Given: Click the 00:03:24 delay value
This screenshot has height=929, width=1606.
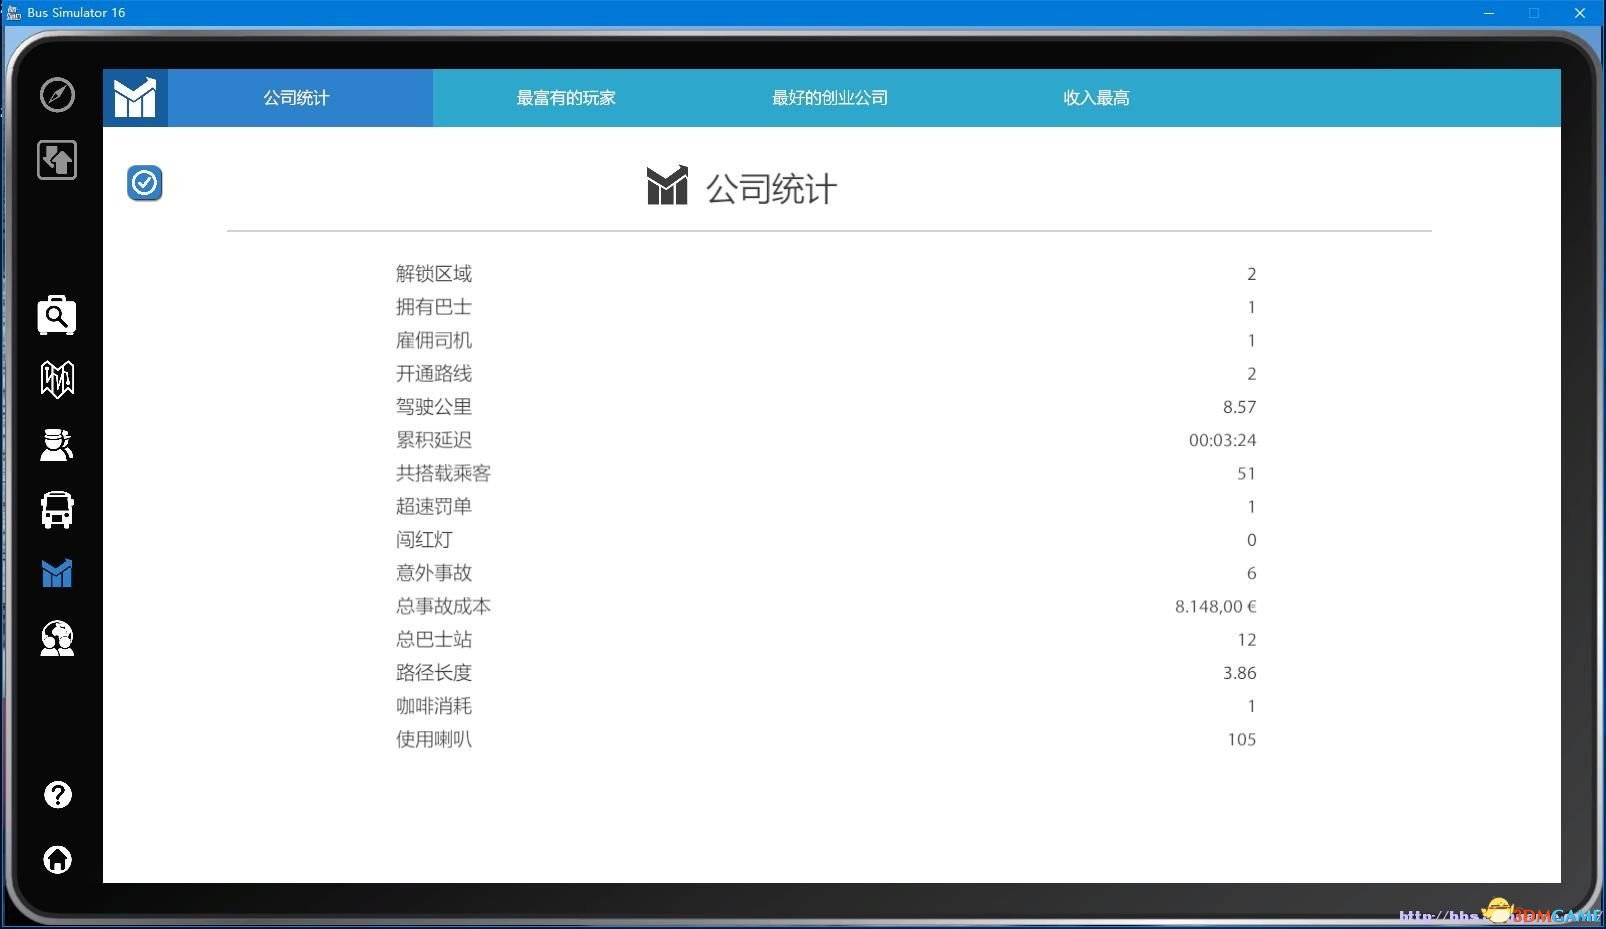Looking at the screenshot, I should point(1222,440).
